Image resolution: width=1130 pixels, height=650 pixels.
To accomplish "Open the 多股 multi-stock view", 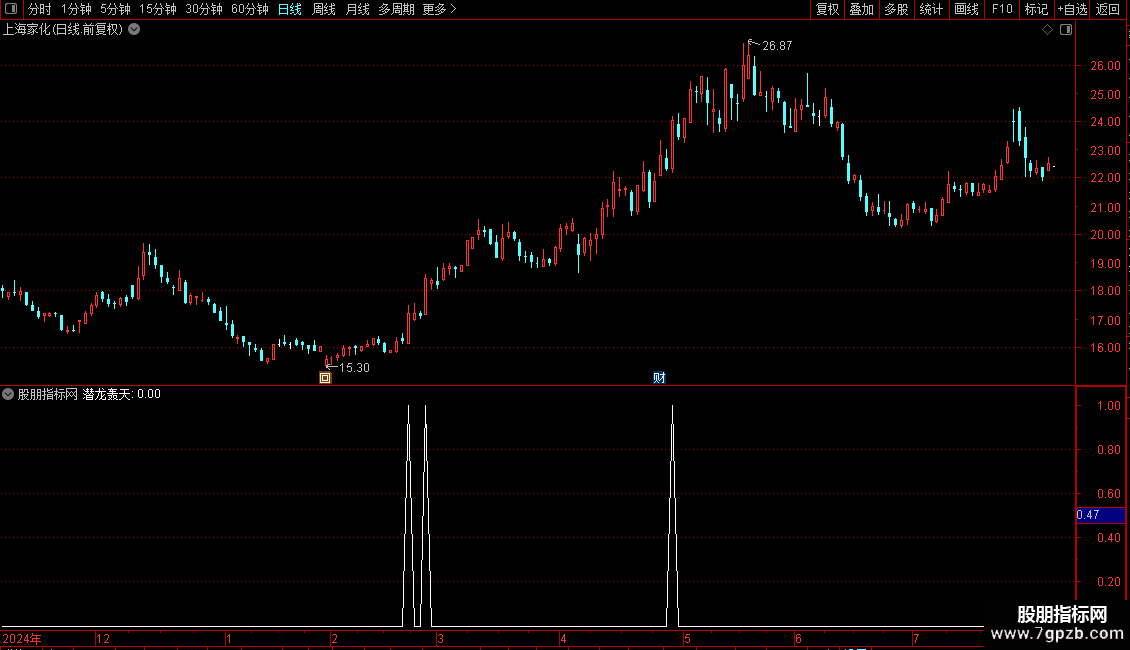I will pos(896,9).
